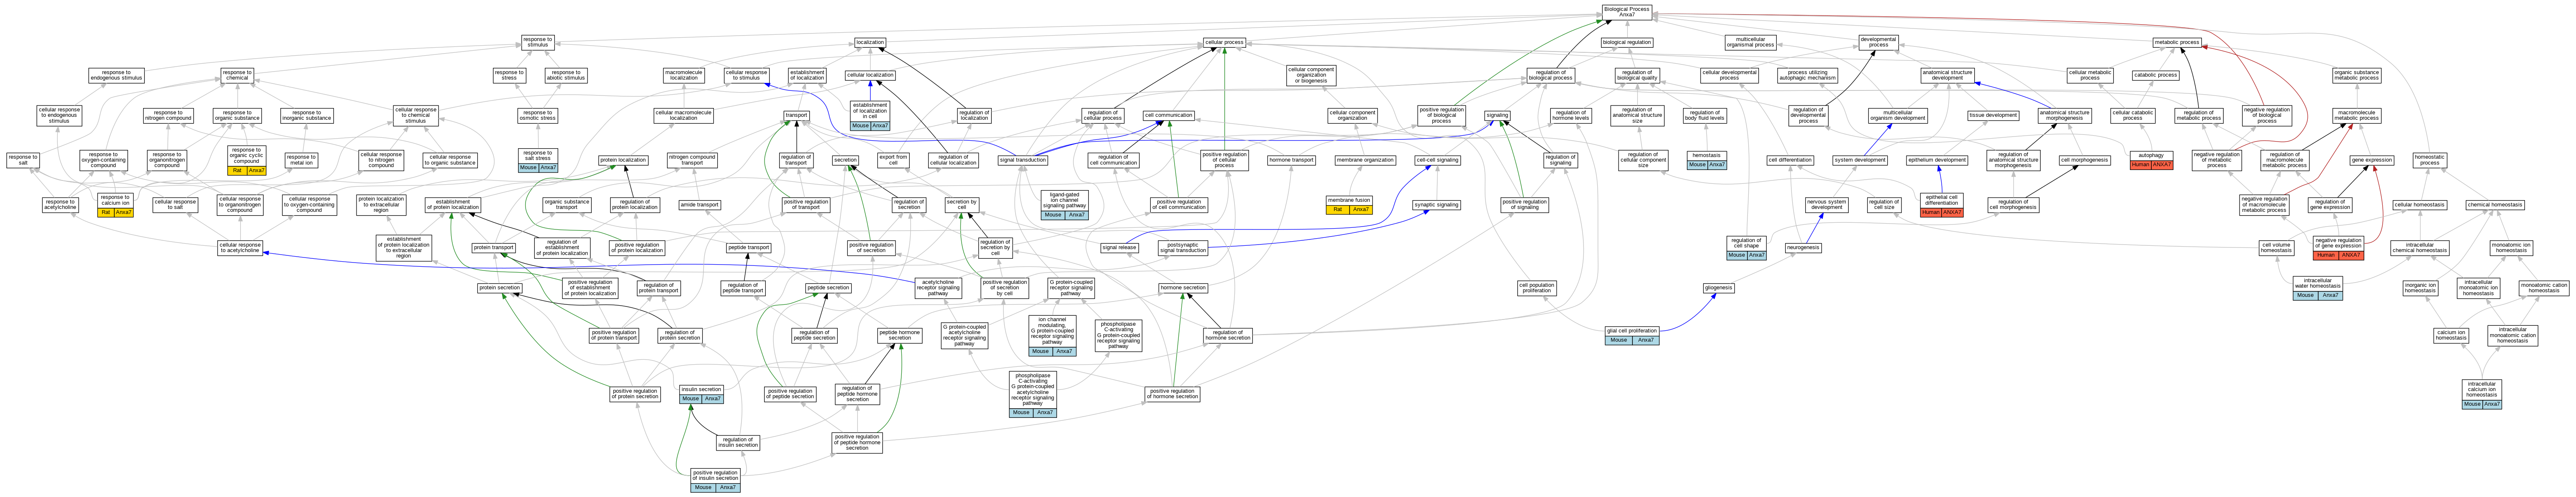Screen dimensions: 2576x497
Task: Click the 'epithelium development' node
Action: click(x=1937, y=160)
